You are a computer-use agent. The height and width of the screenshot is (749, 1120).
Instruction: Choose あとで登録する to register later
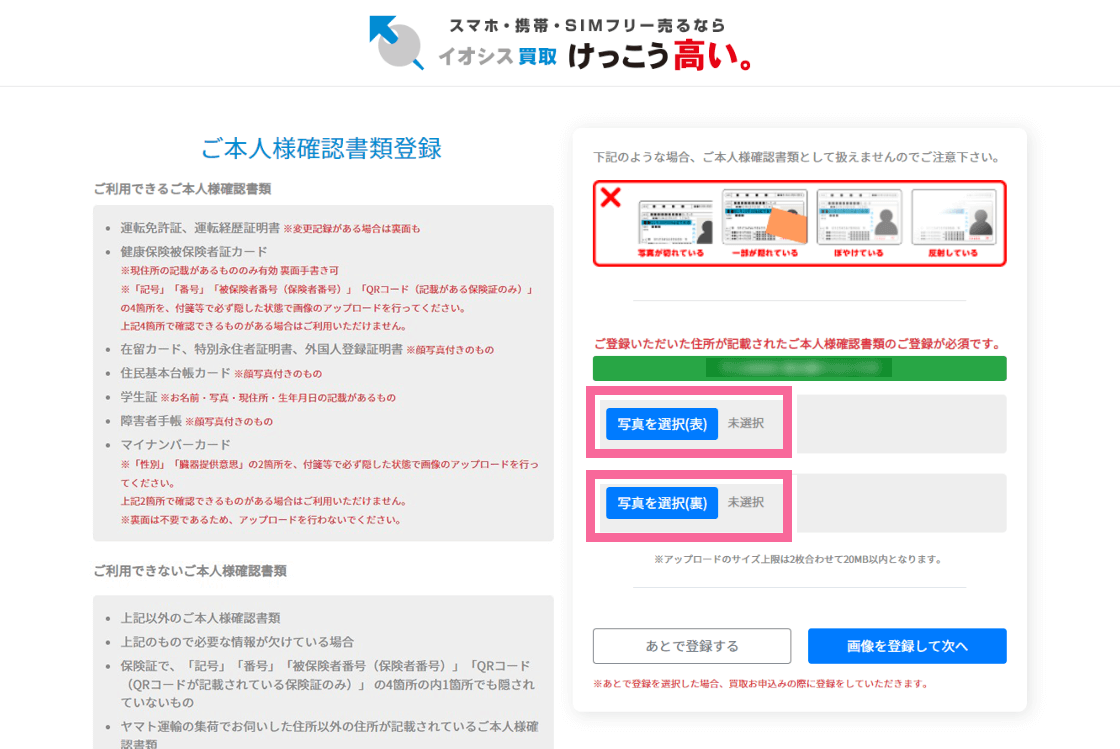point(691,646)
